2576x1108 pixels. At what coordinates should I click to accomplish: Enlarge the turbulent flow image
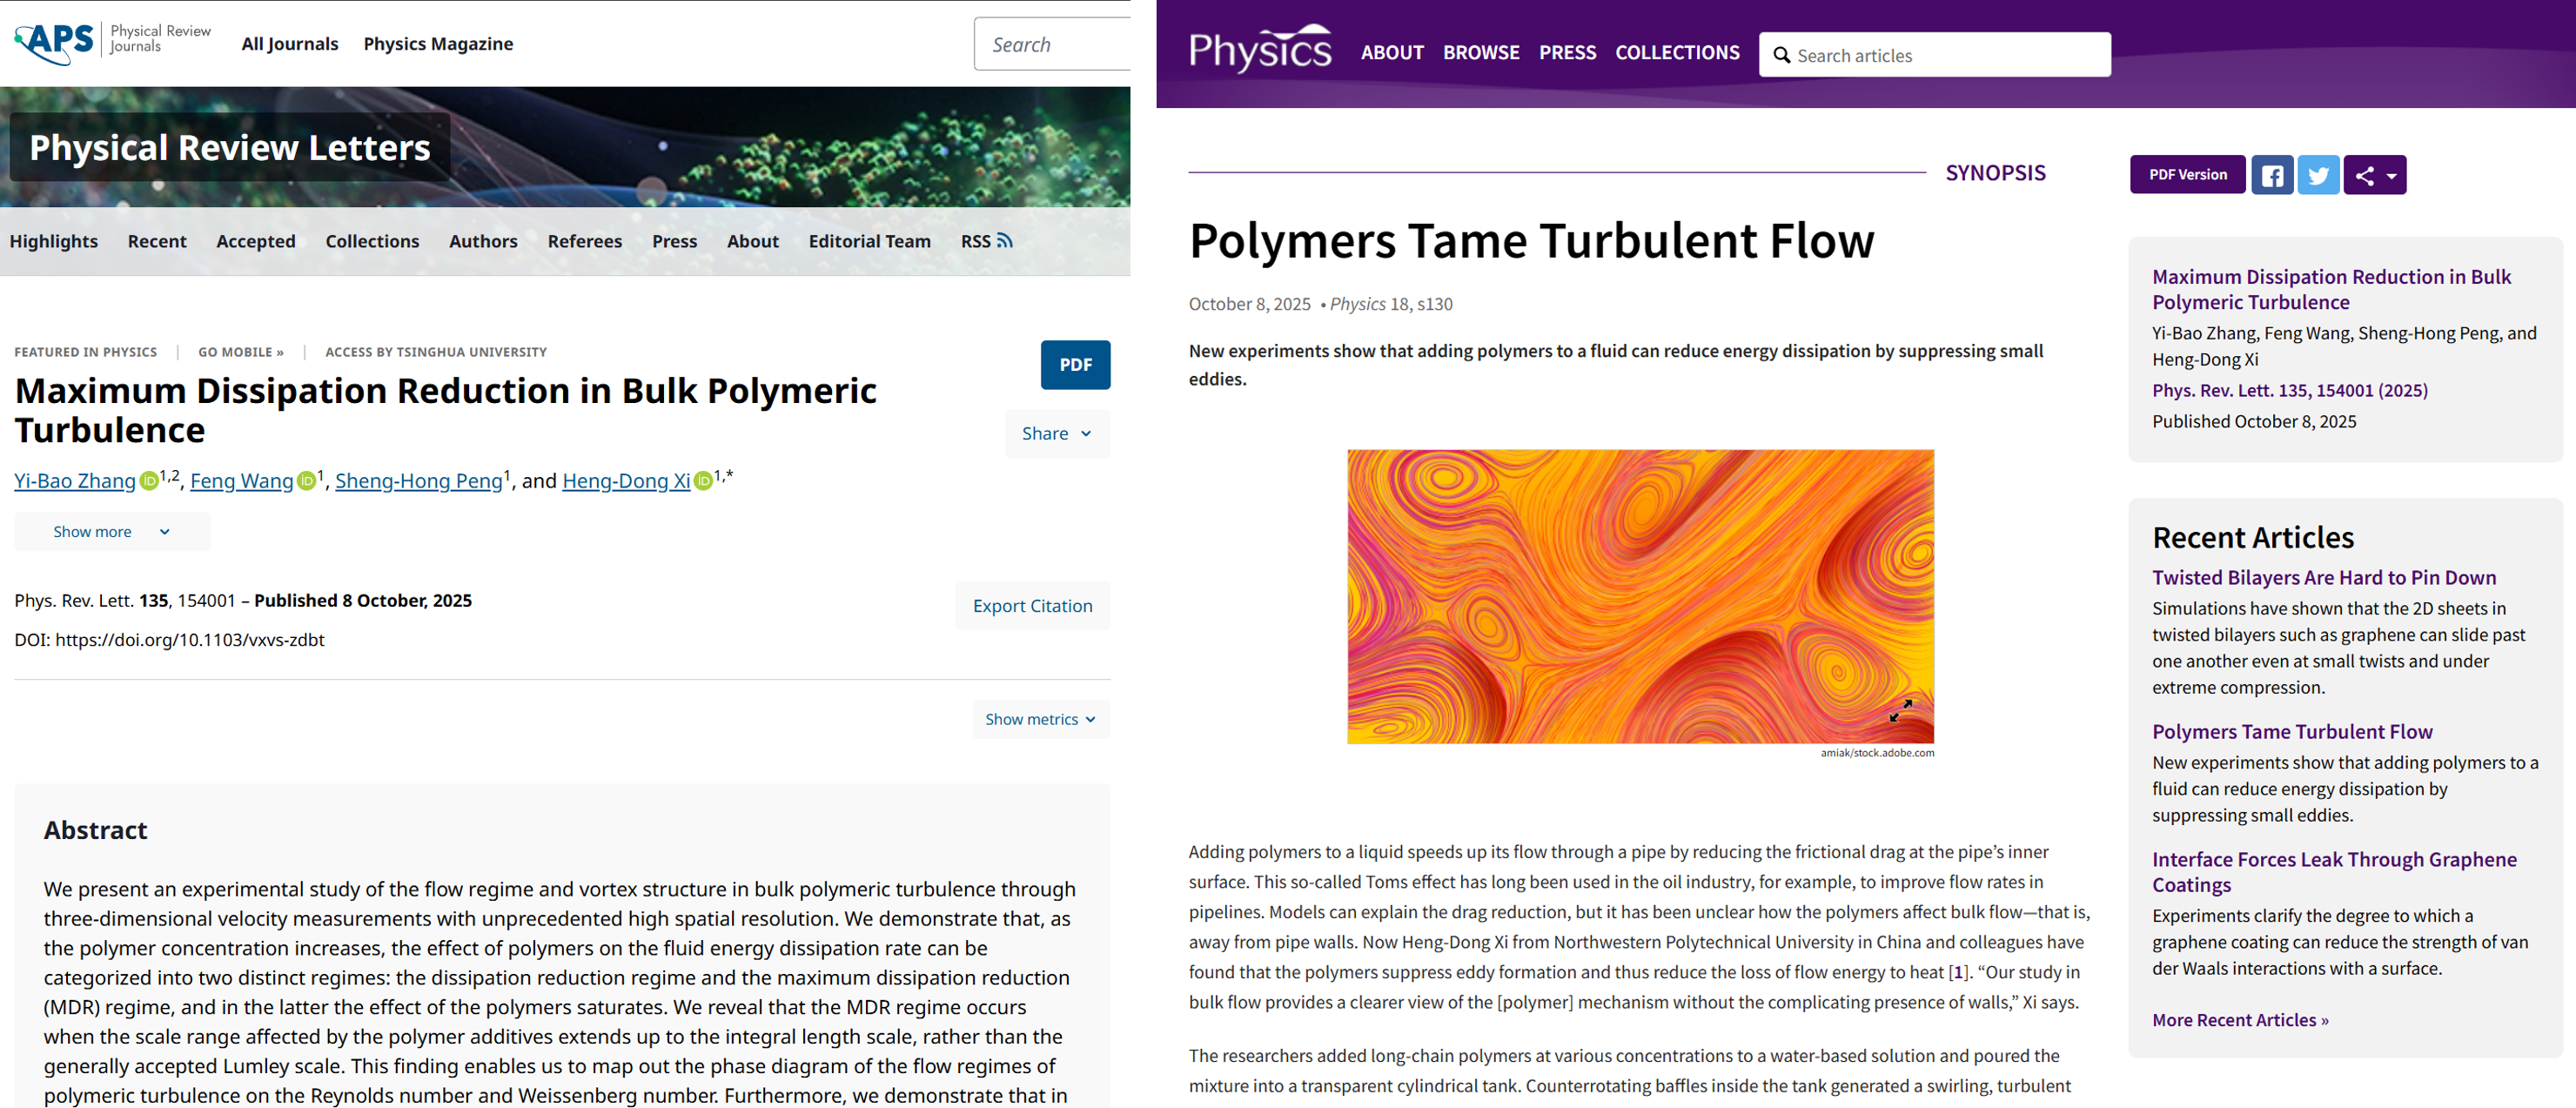click(x=1900, y=710)
